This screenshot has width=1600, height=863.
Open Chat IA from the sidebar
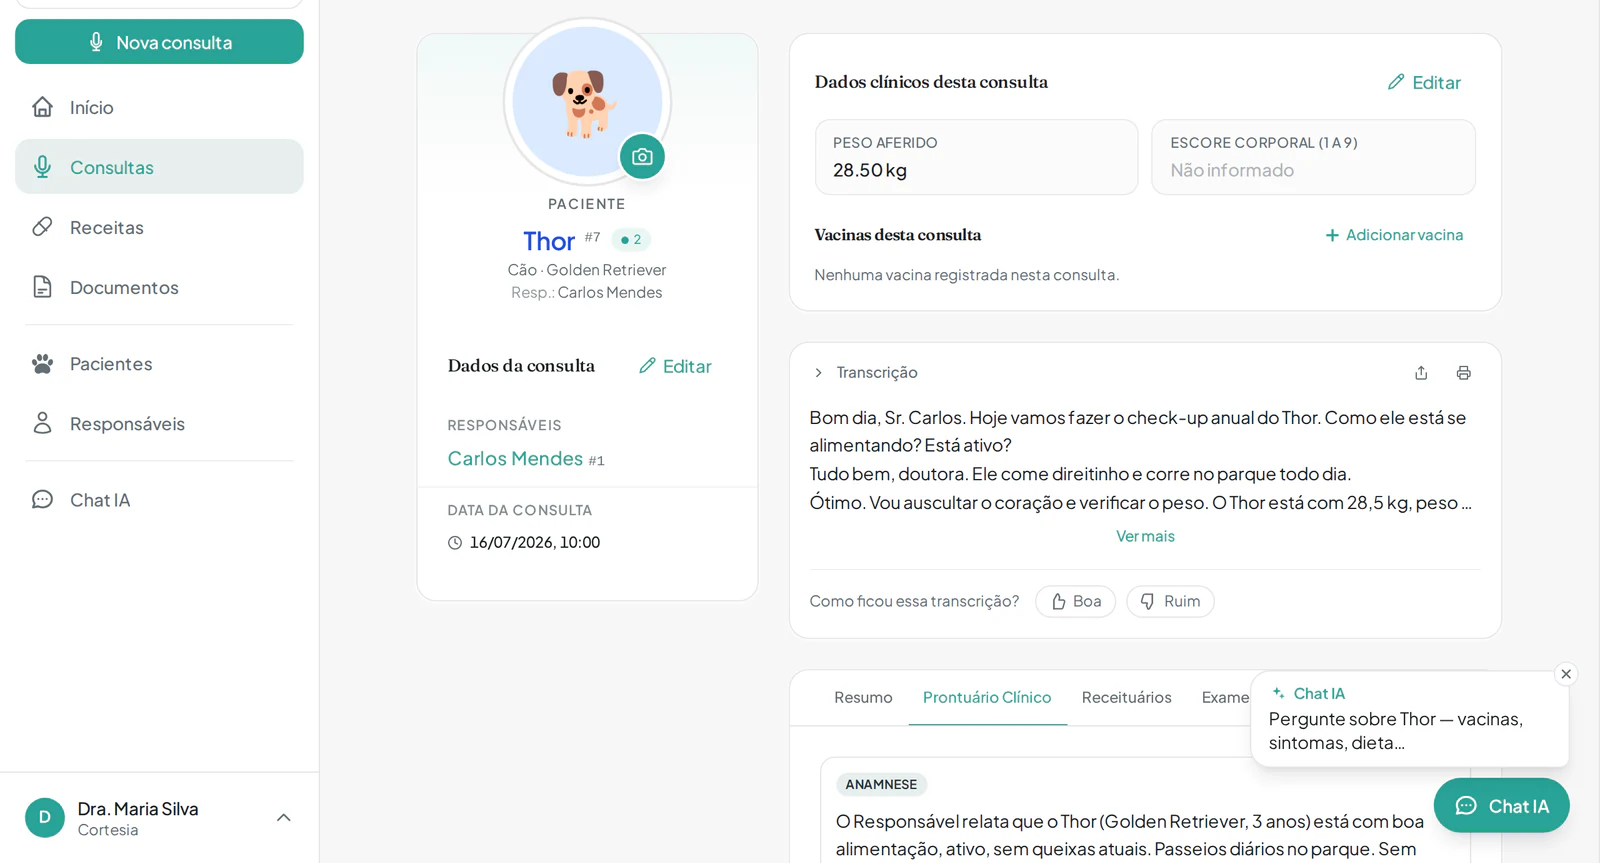click(159, 500)
